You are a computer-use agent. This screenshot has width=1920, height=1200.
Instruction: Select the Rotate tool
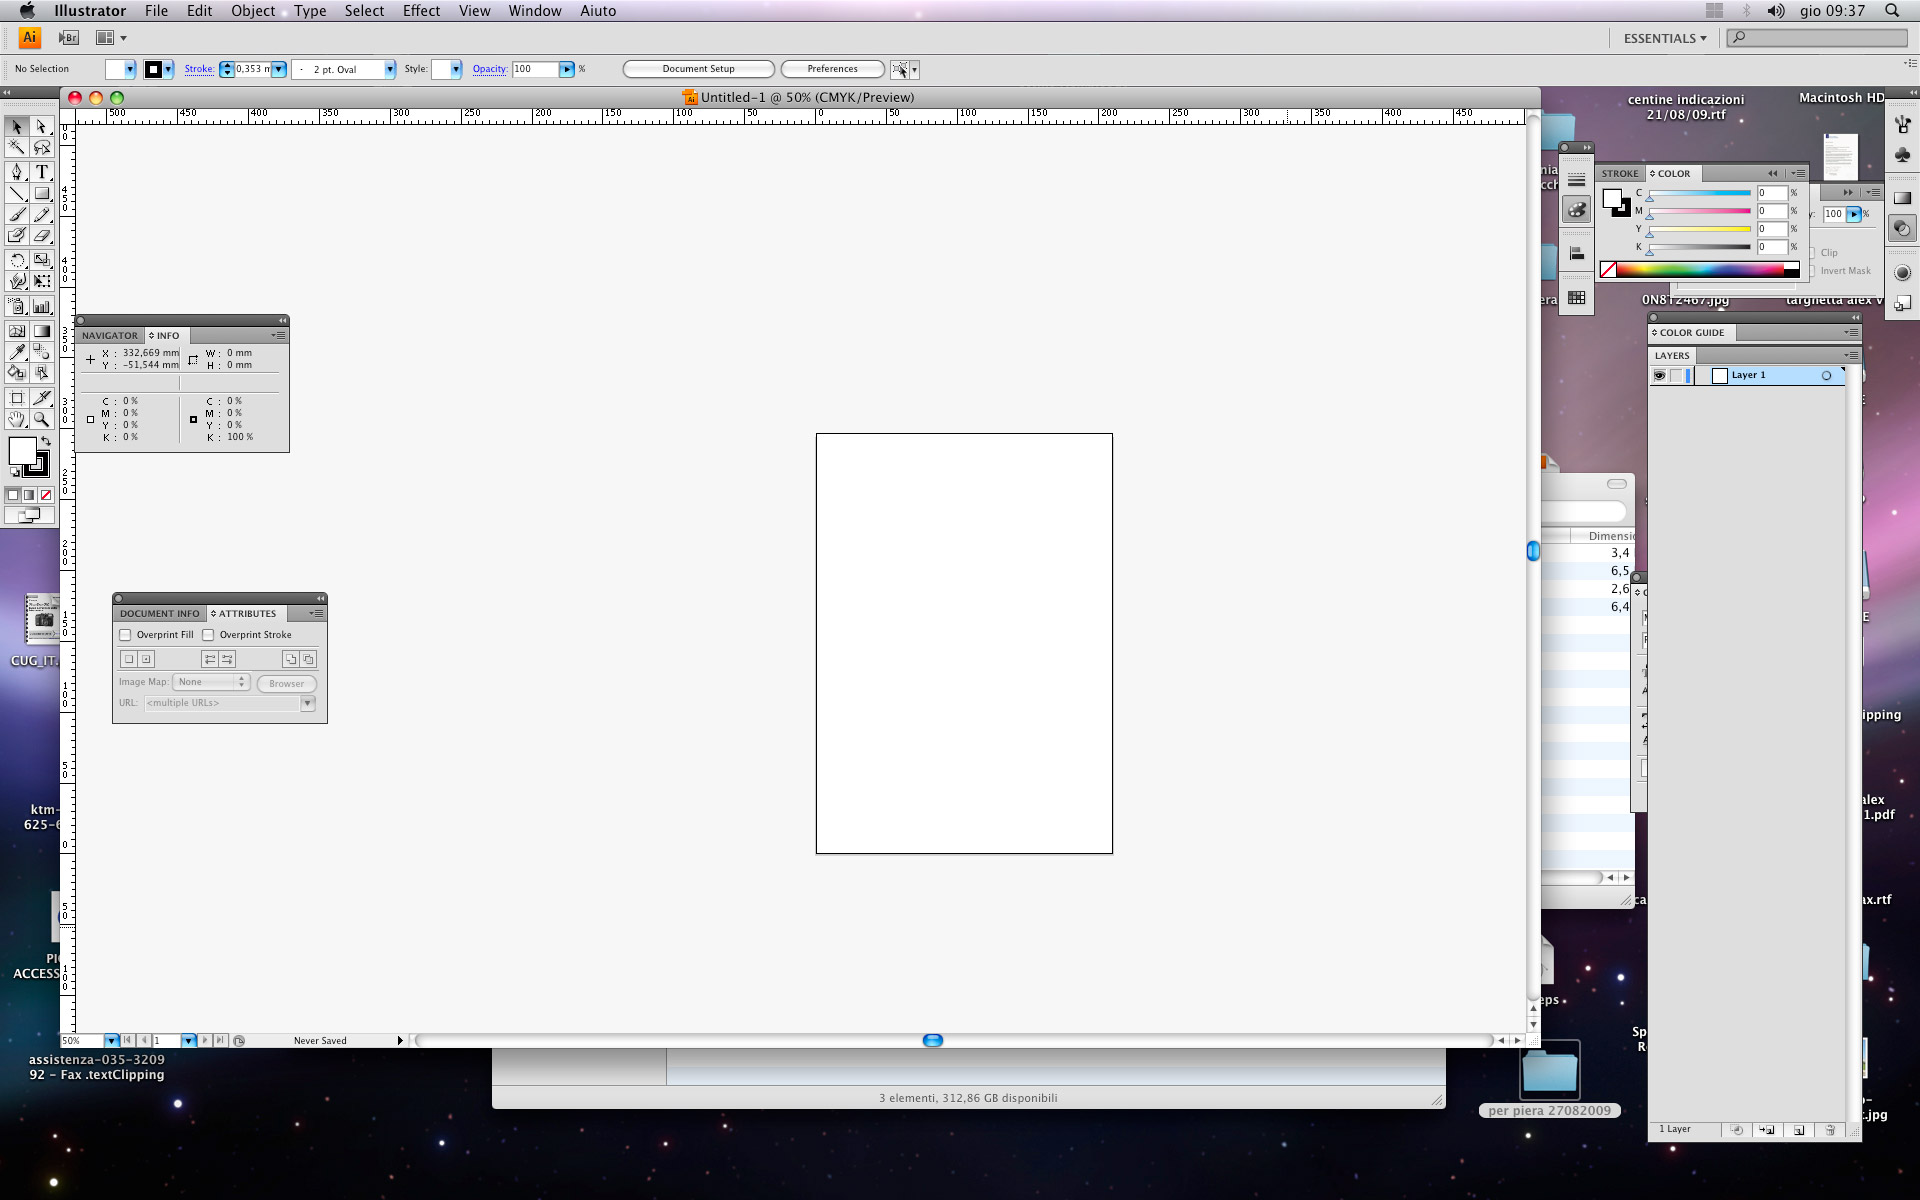[x=17, y=260]
